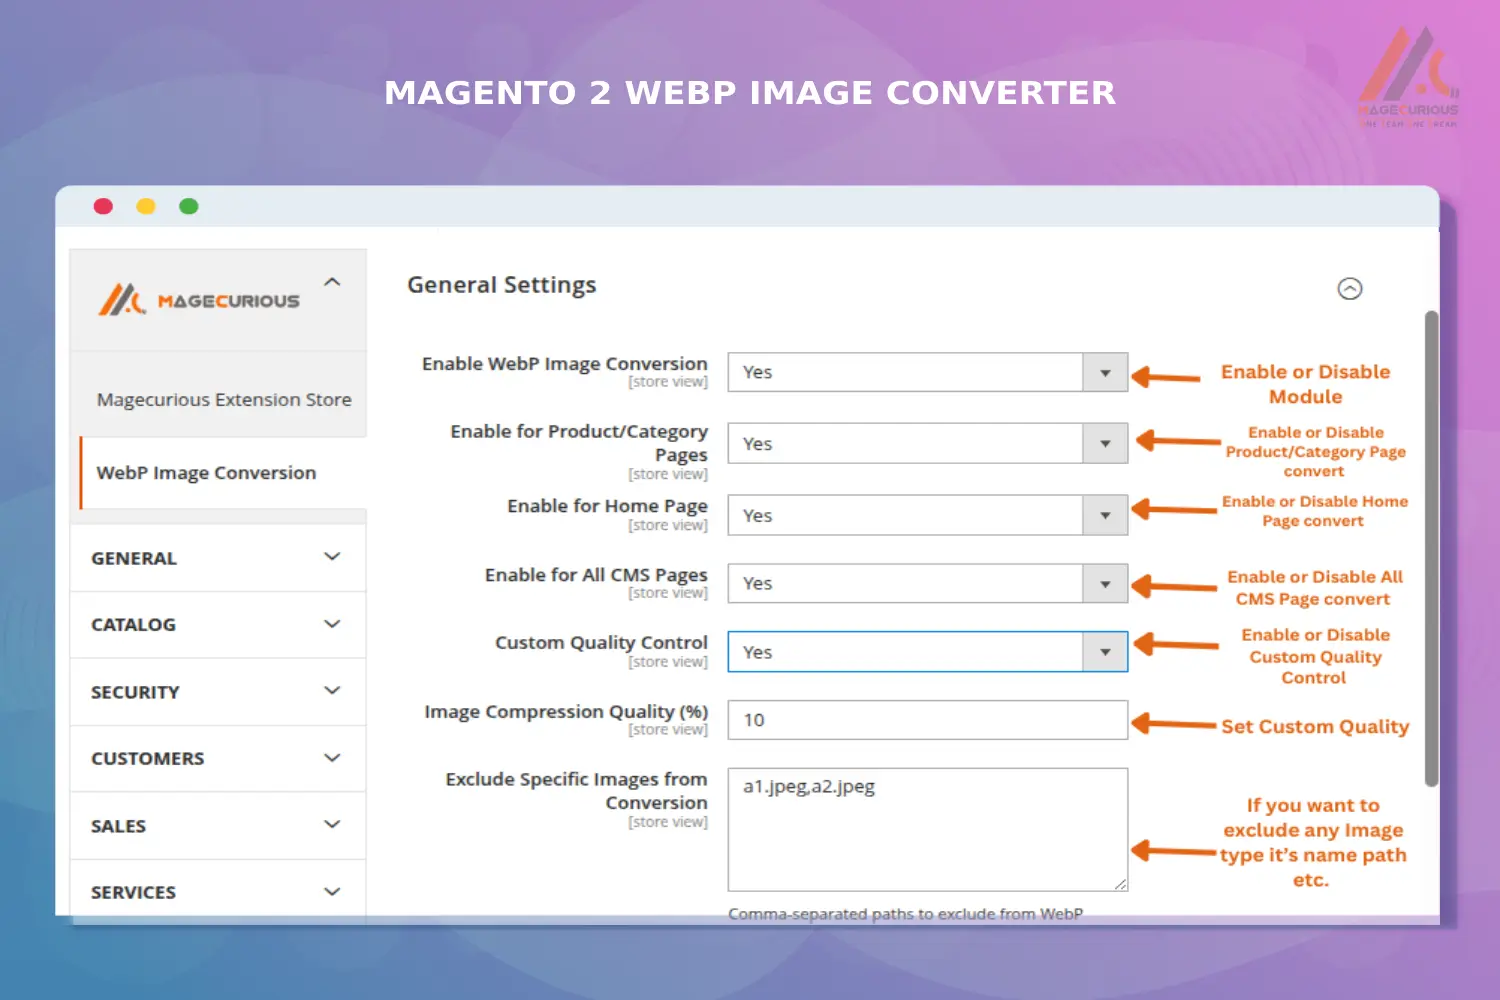Click the Magecurious watermark logo at top right
This screenshot has width=1500, height=1000.
[x=1408, y=78]
